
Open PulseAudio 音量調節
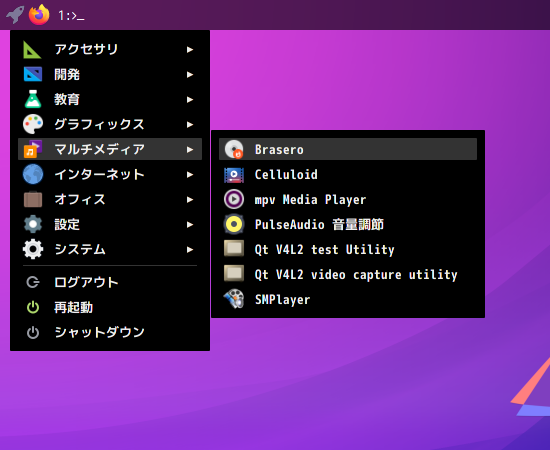click(x=348, y=224)
